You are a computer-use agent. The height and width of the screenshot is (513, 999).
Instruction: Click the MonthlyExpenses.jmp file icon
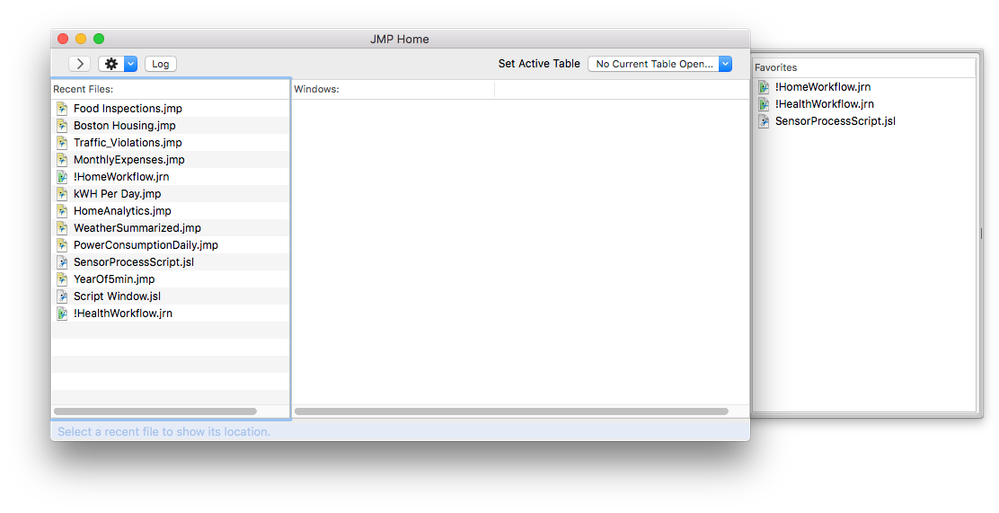coord(62,160)
